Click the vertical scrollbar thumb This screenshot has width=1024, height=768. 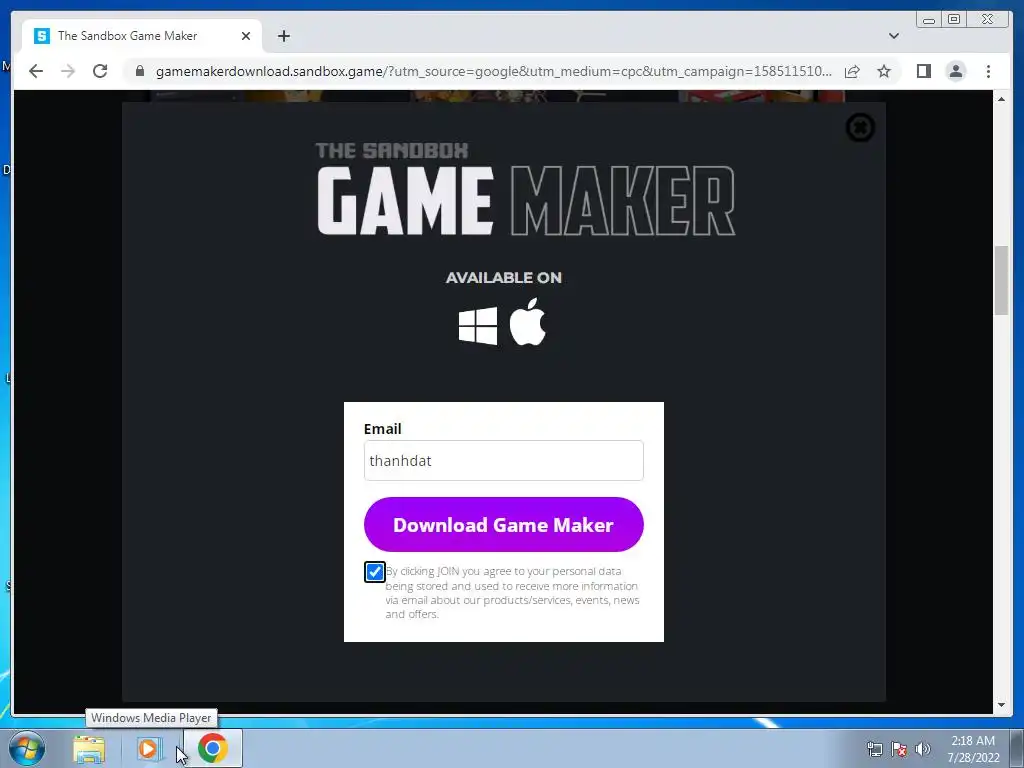coord(1001,281)
